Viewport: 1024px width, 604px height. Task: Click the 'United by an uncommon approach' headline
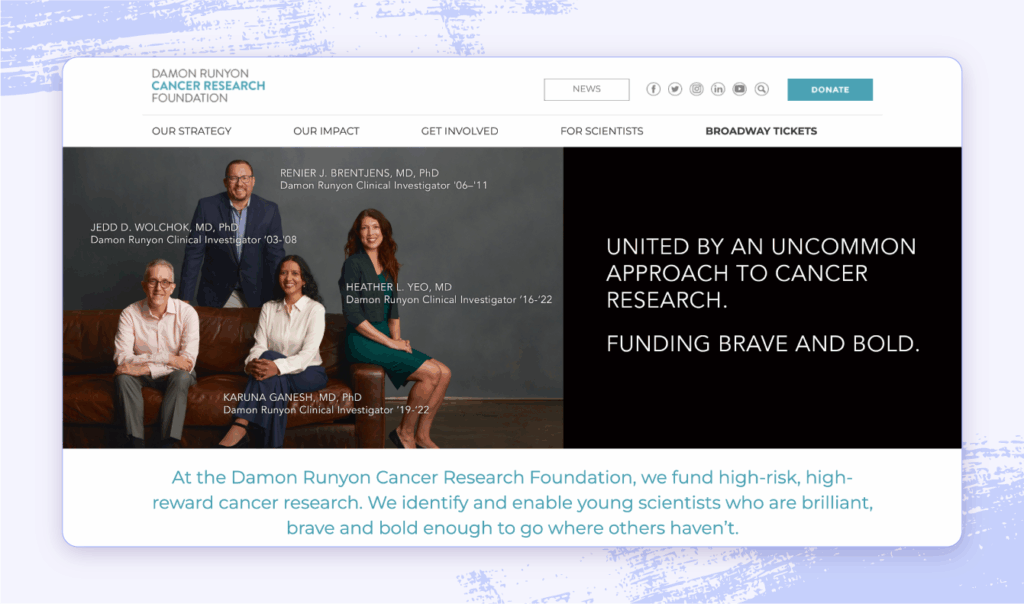pos(761,273)
